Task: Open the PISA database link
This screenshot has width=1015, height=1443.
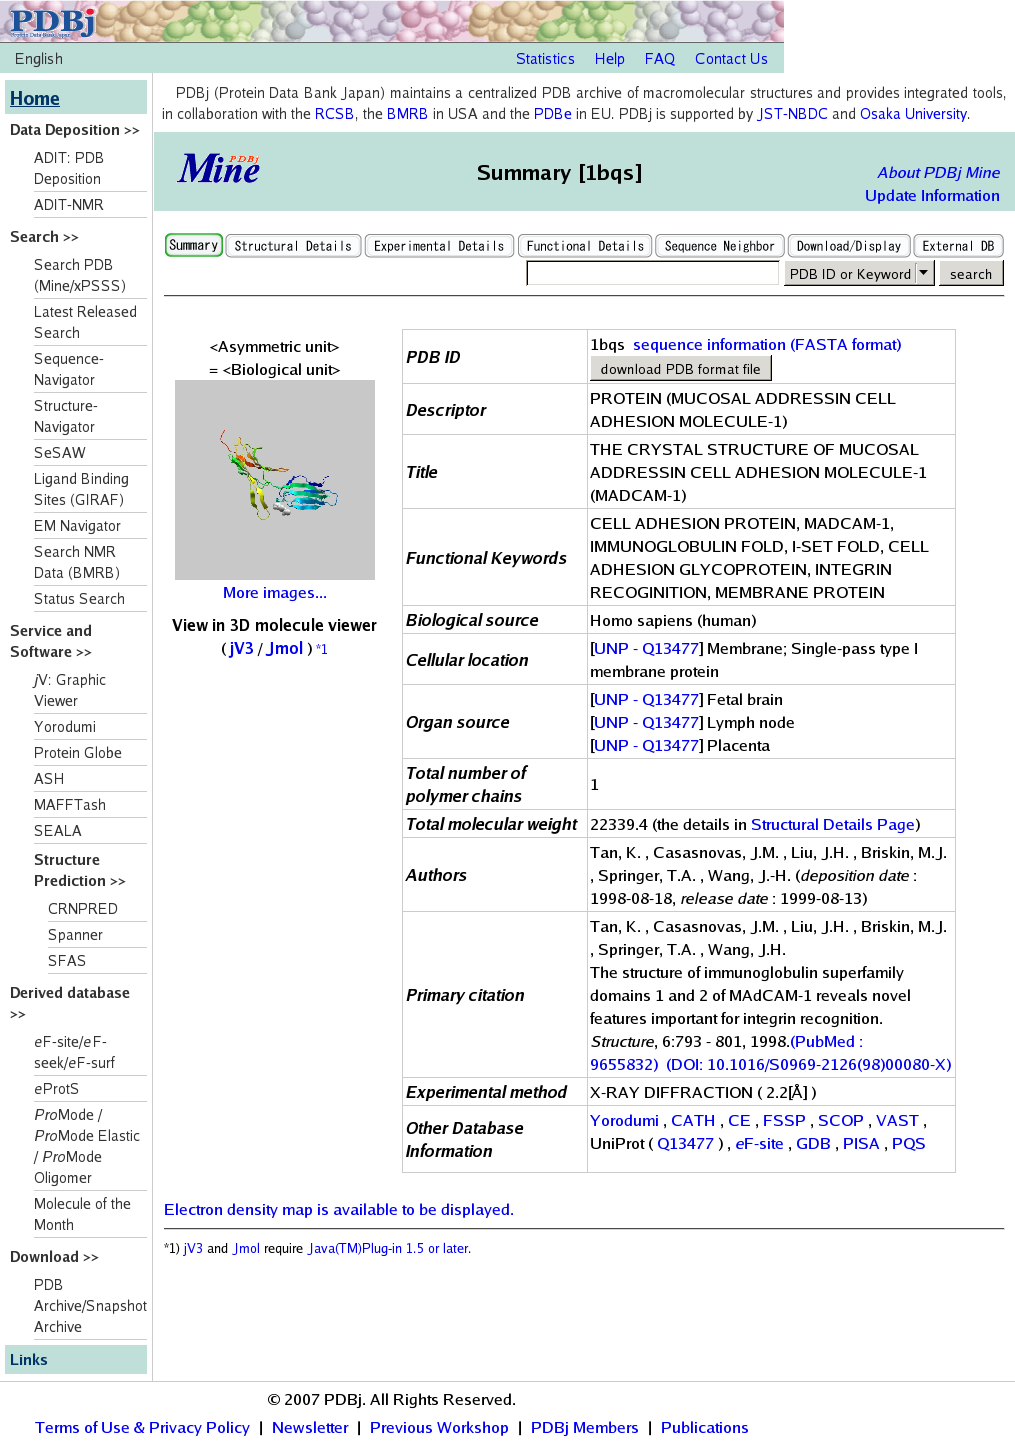Action: click(861, 1143)
